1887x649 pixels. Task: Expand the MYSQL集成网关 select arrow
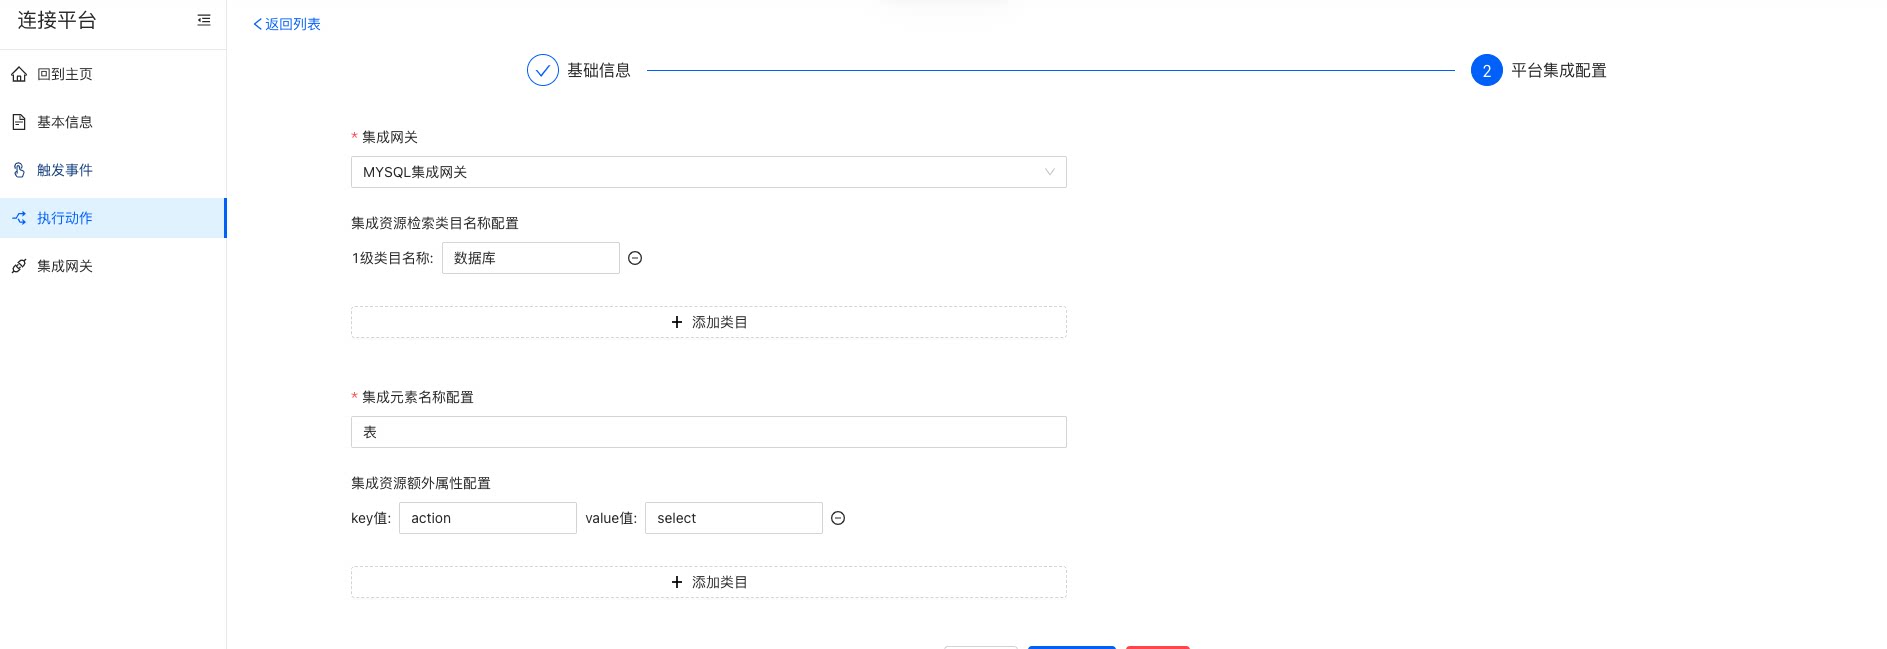point(1049,172)
